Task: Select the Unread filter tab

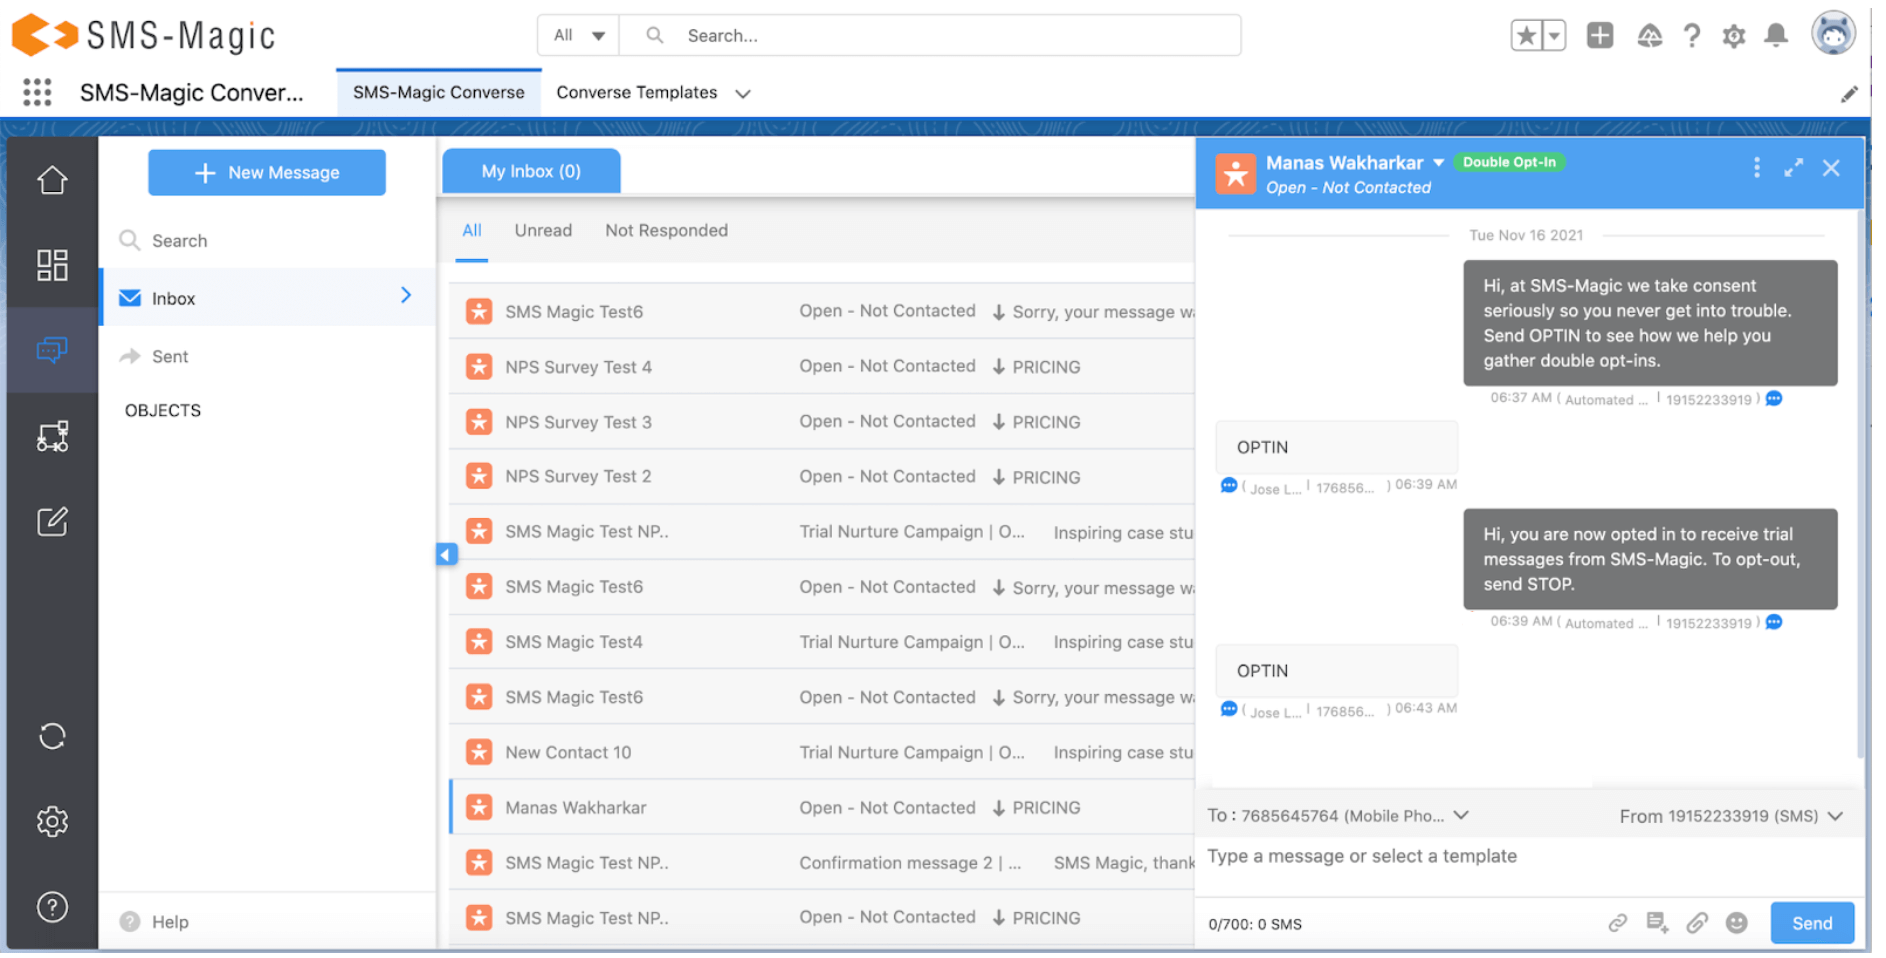Action: click(543, 231)
